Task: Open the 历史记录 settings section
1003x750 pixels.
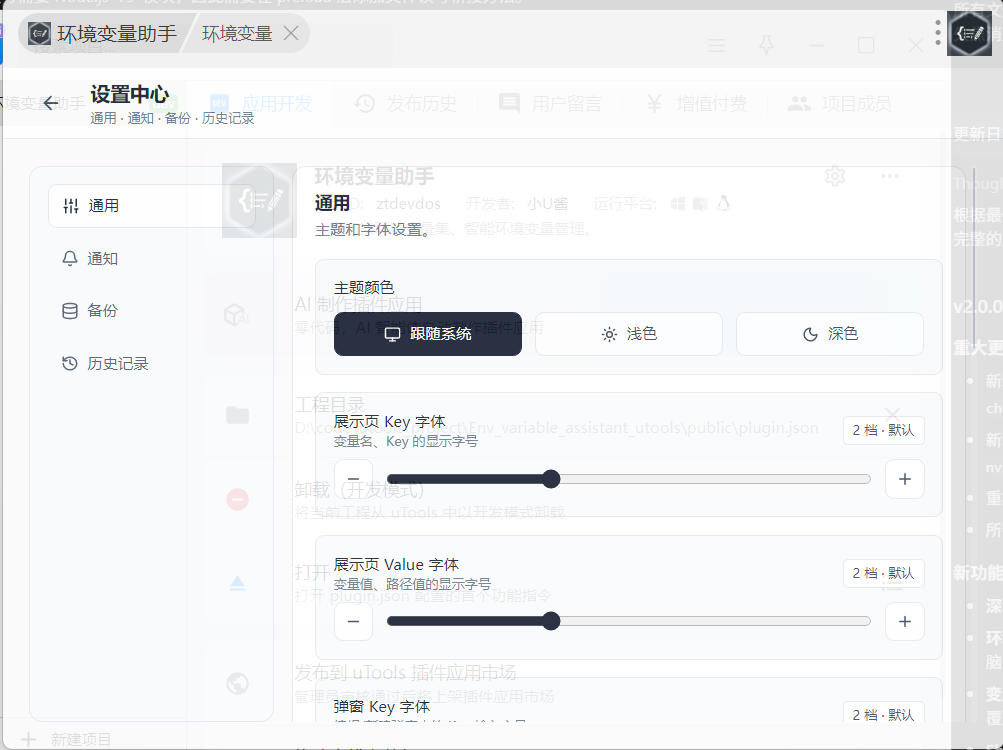Action: (x=152, y=363)
